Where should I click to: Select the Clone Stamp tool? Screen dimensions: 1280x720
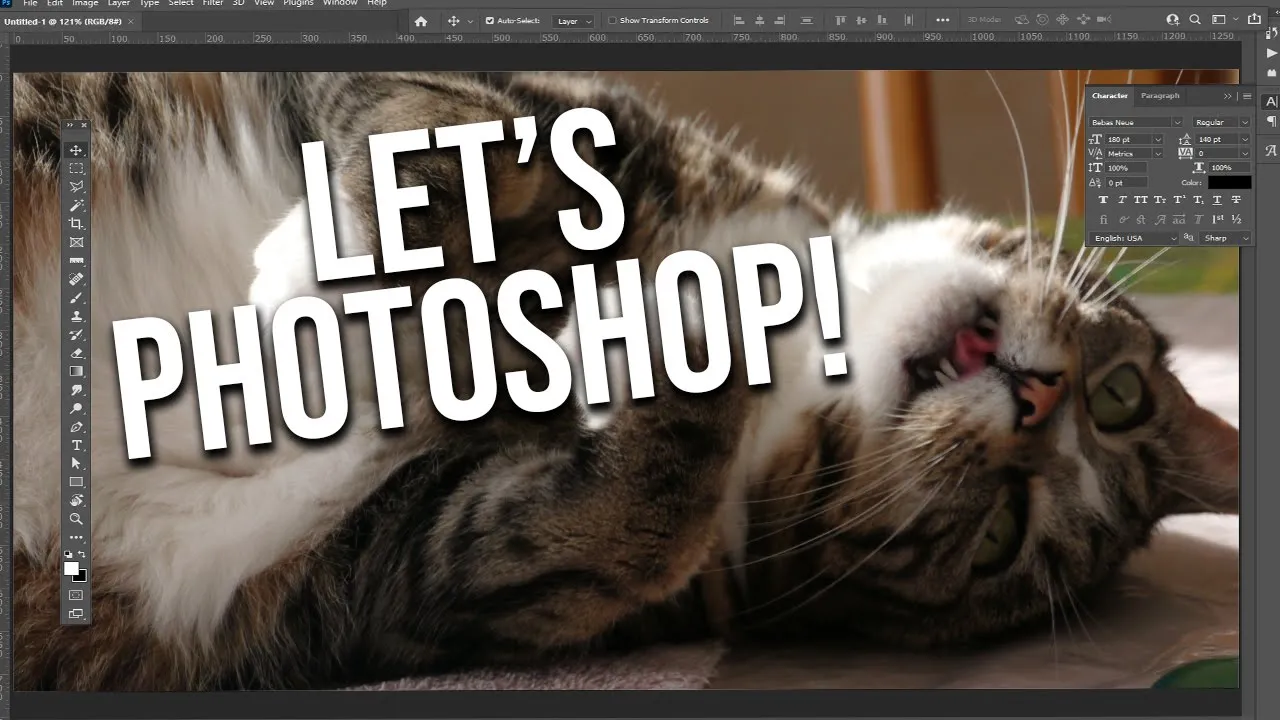point(76,316)
